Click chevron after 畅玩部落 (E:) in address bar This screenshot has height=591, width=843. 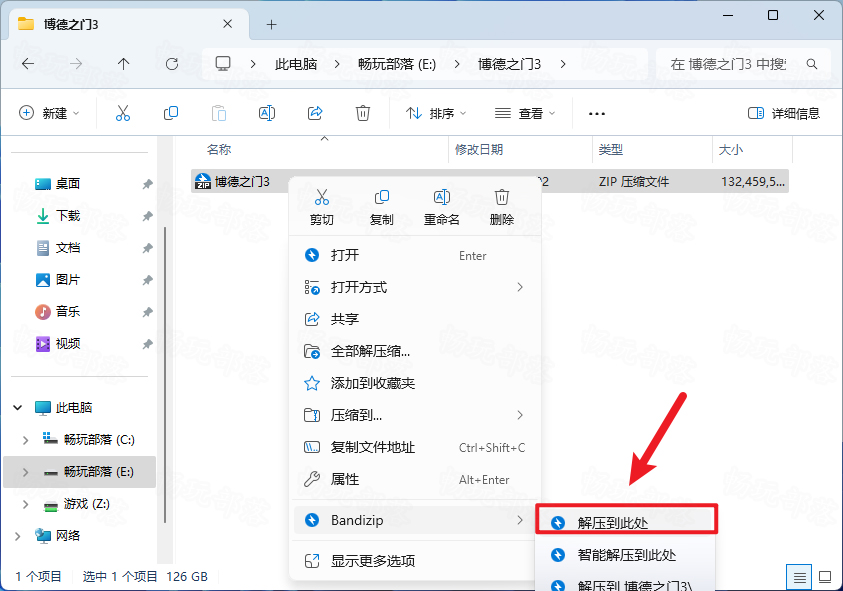click(x=456, y=64)
